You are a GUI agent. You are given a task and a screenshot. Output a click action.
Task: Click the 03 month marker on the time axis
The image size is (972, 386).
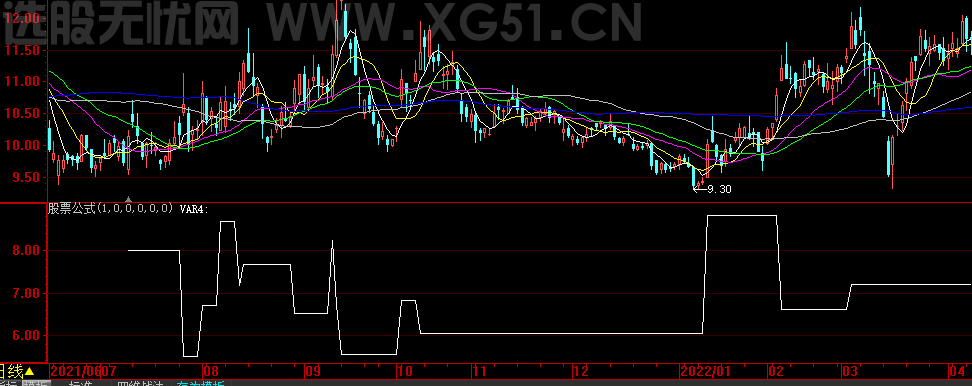[849, 372]
